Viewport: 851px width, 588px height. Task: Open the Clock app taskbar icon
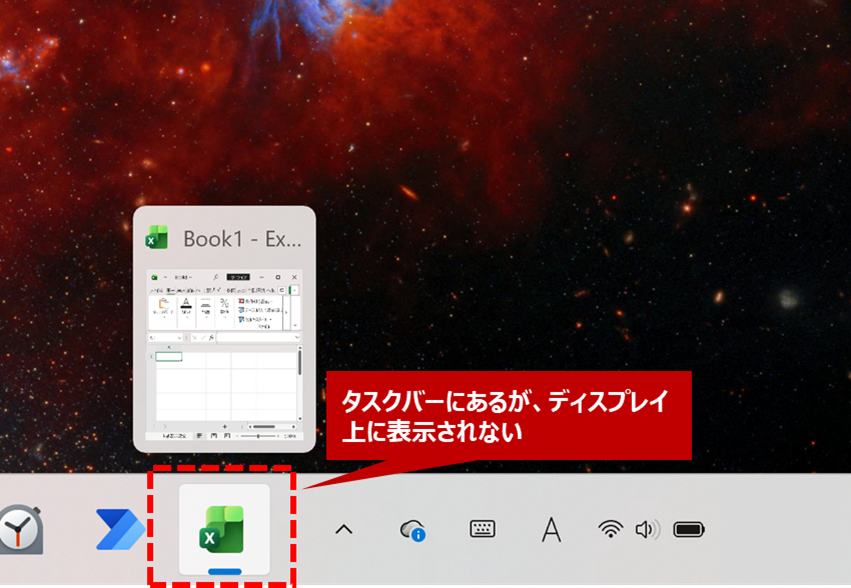(20, 529)
